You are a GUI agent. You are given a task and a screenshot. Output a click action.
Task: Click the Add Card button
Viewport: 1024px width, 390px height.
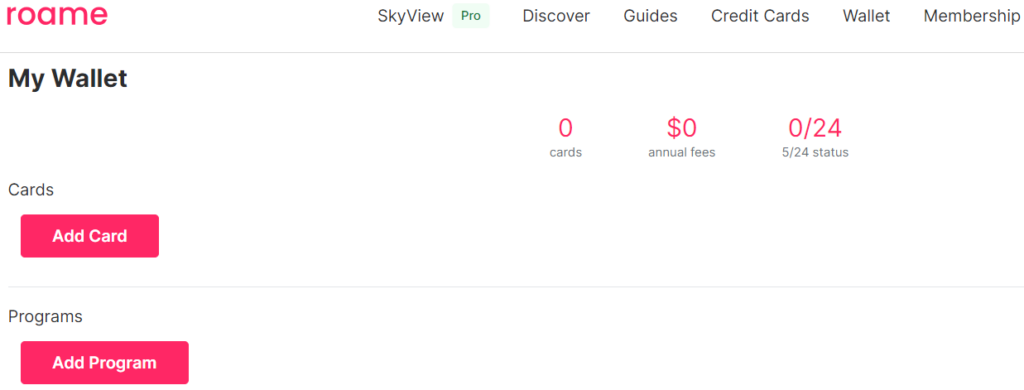coord(89,236)
